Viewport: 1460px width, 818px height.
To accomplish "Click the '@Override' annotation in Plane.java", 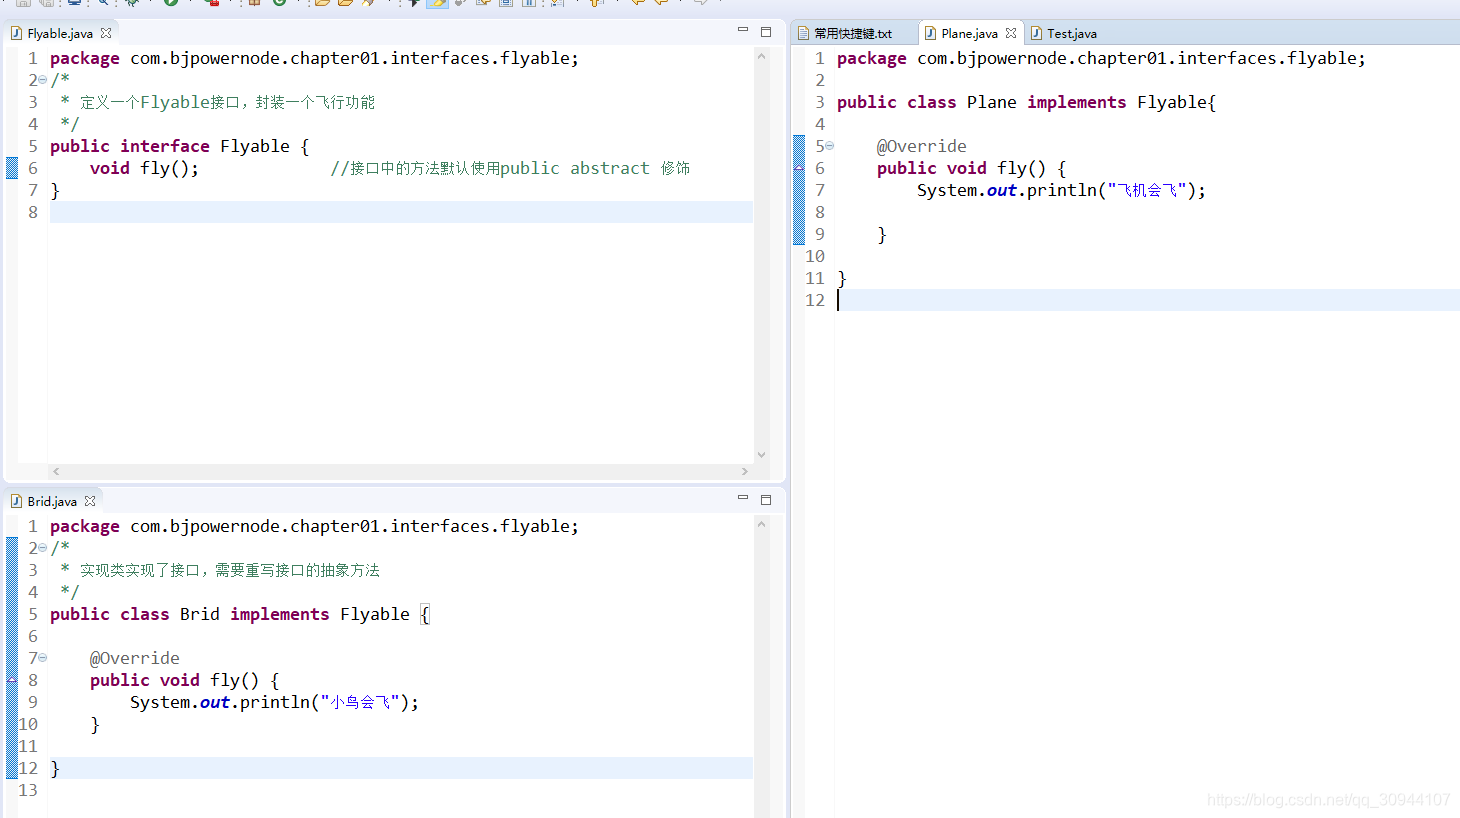I will click(922, 146).
